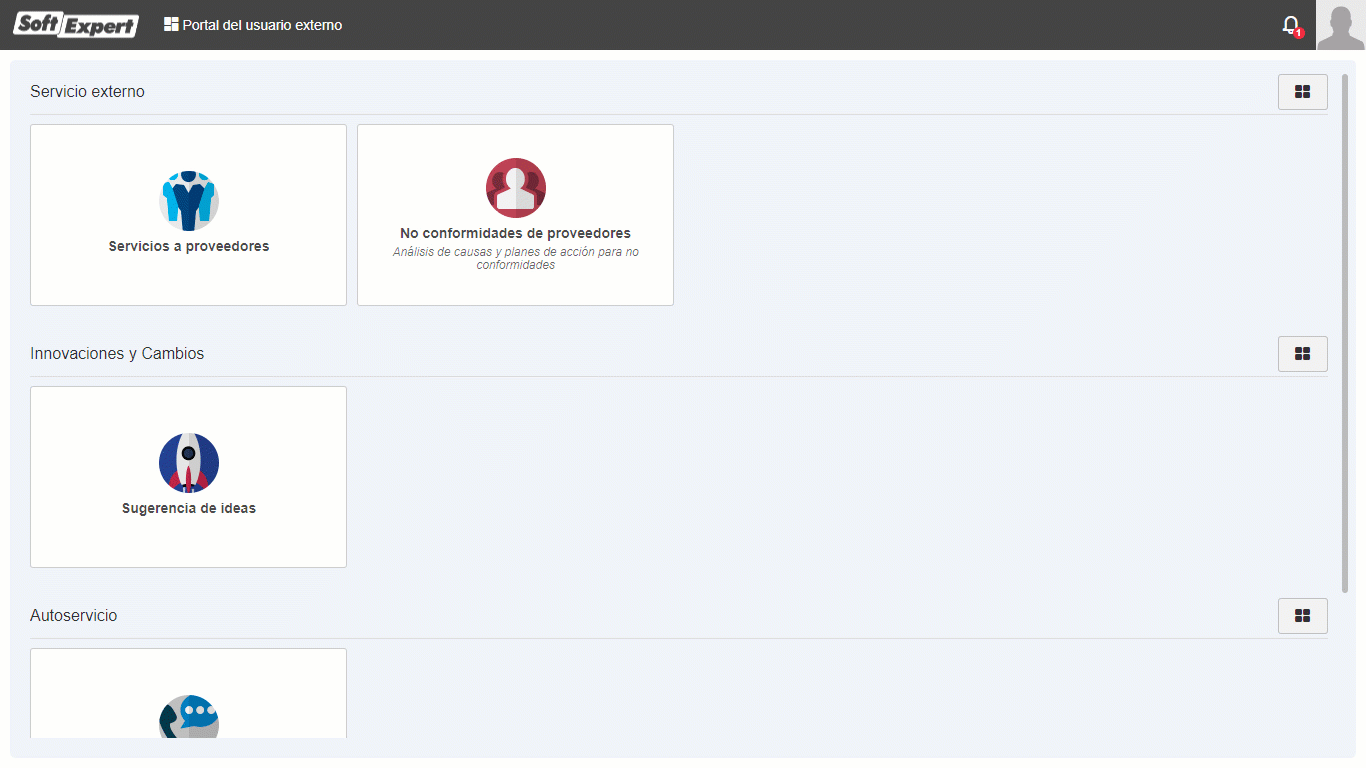Viewport: 1366px width, 768px height.
Task: Click the No conformidades de proveedores icon
Action: [x=516, y=188]
